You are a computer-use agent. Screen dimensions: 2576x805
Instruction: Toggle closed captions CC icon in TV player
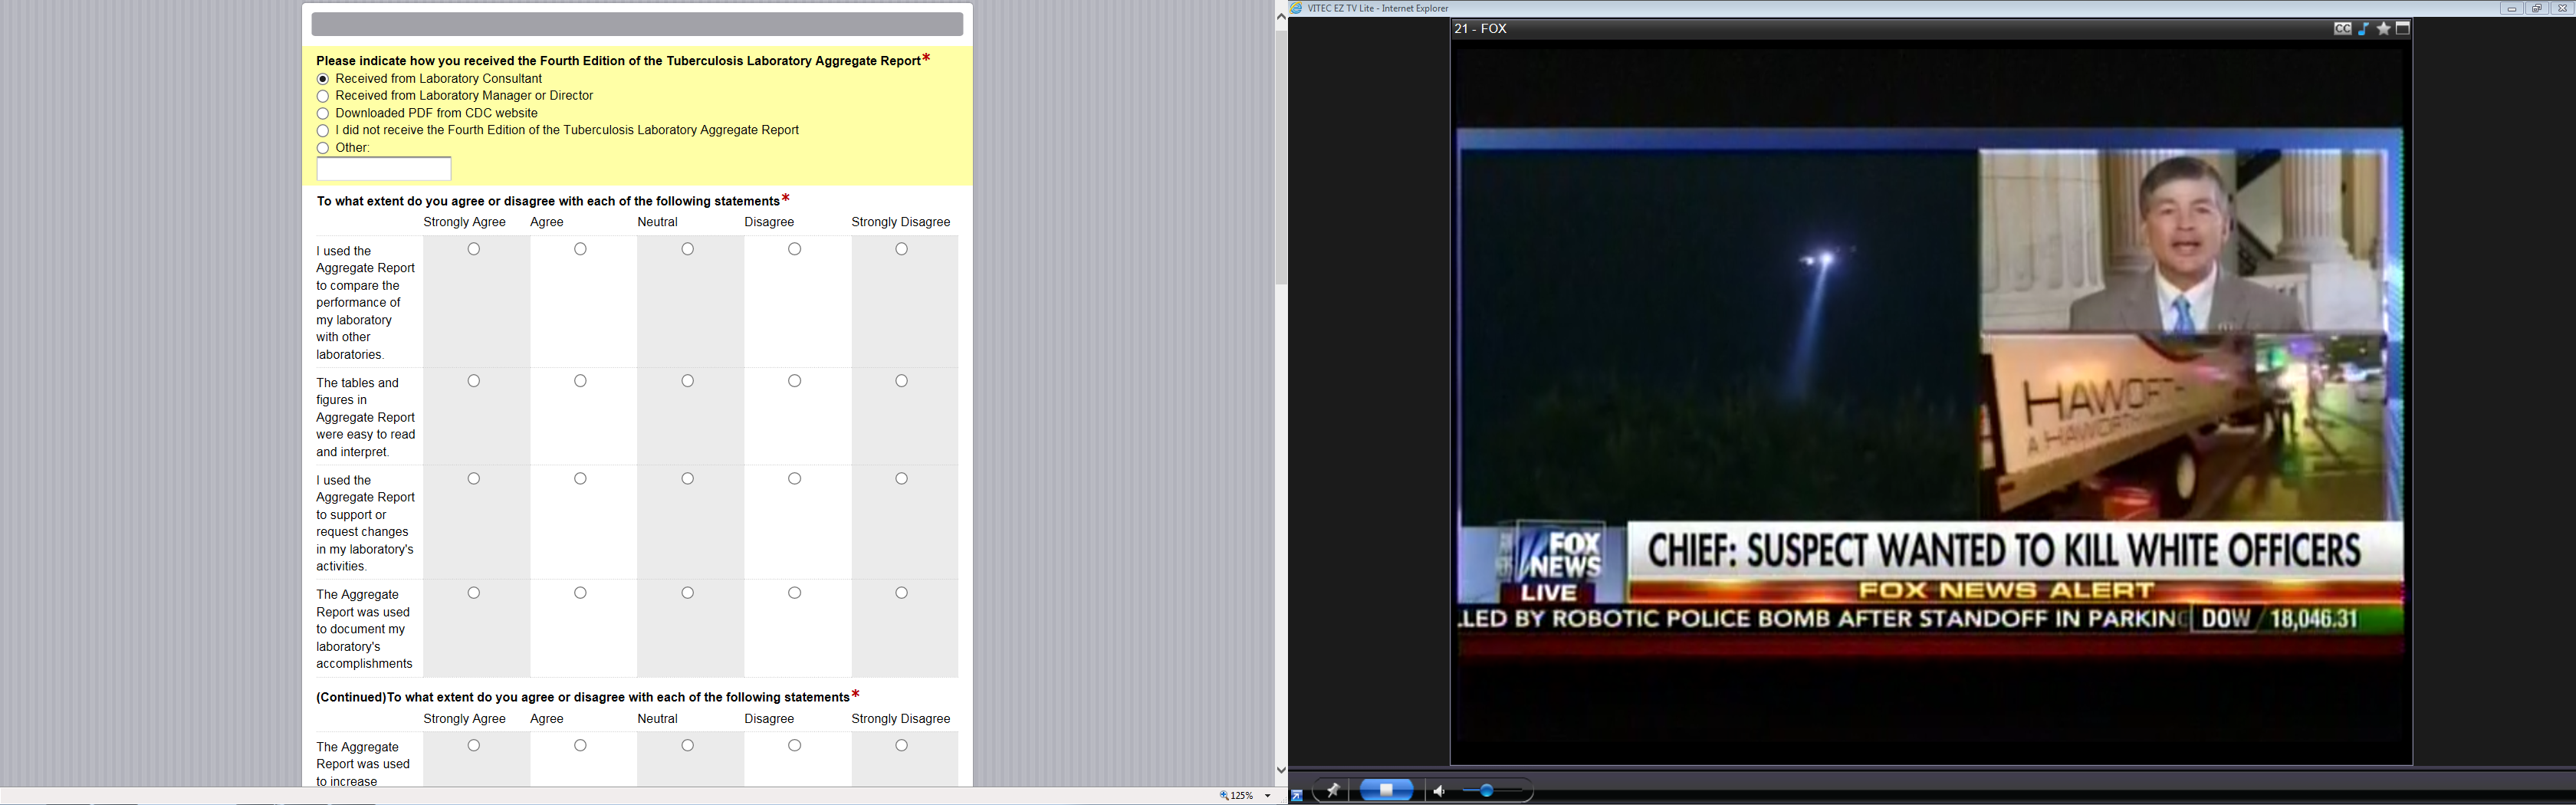tap(2342, 29)
